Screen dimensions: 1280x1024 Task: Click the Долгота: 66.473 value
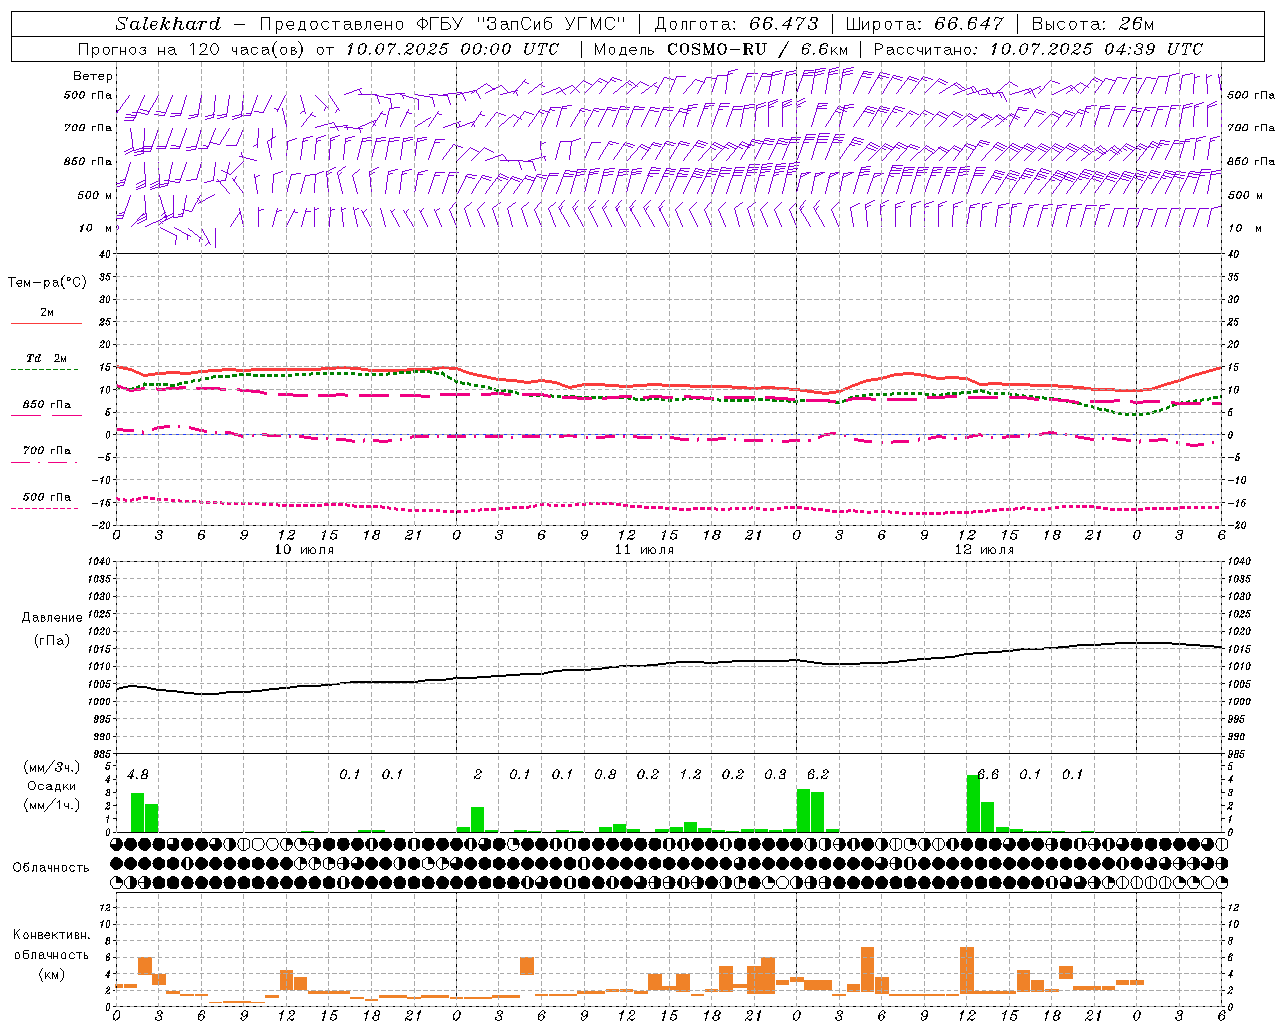(736, 24)
